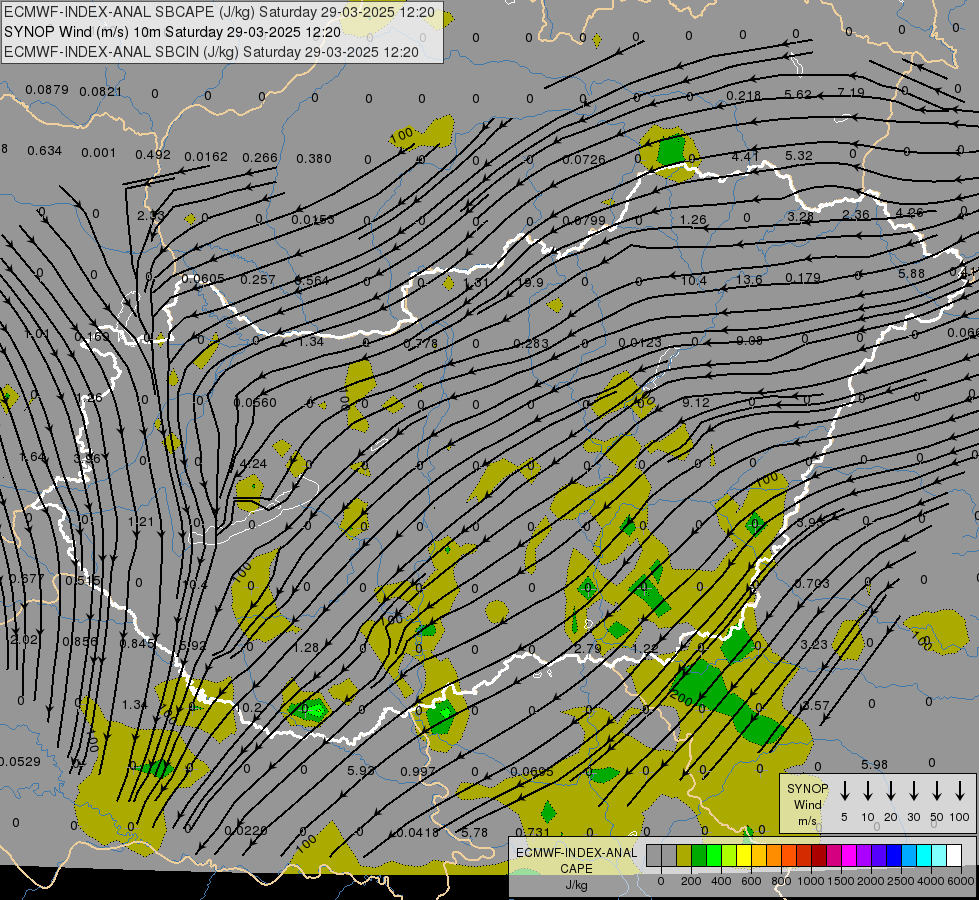Click the map value 0.218
979x900 pixels.
pos(744,96)
